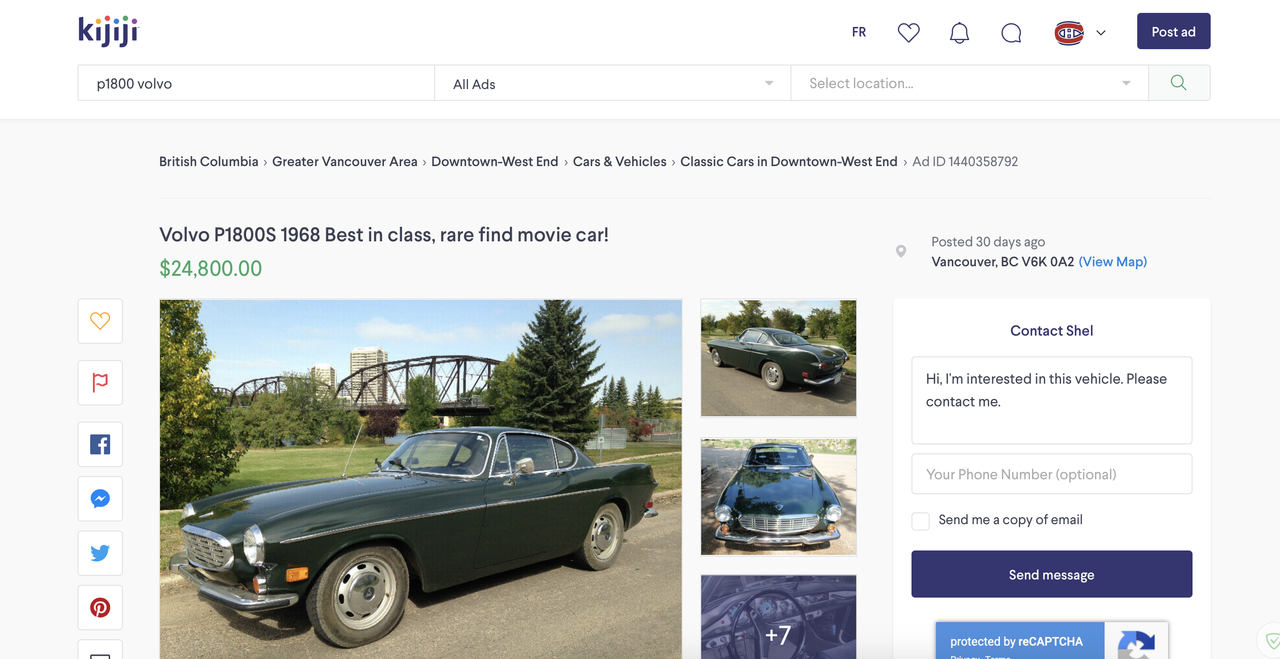Click the green shield icon at edge
Screen dimensions: 1280x659
click(1271, 640)
